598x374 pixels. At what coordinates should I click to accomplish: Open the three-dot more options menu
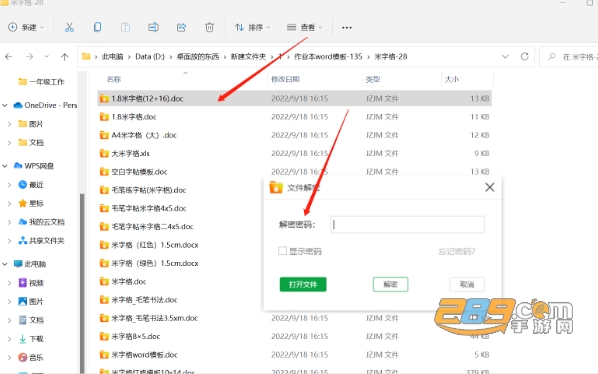[347, 27]
